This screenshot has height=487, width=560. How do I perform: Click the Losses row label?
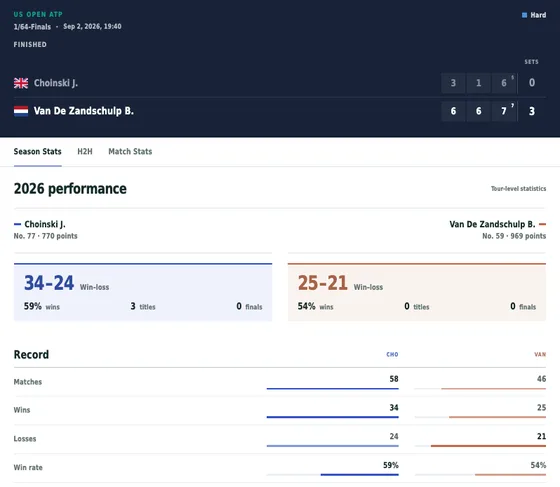(x=25, y=439)
